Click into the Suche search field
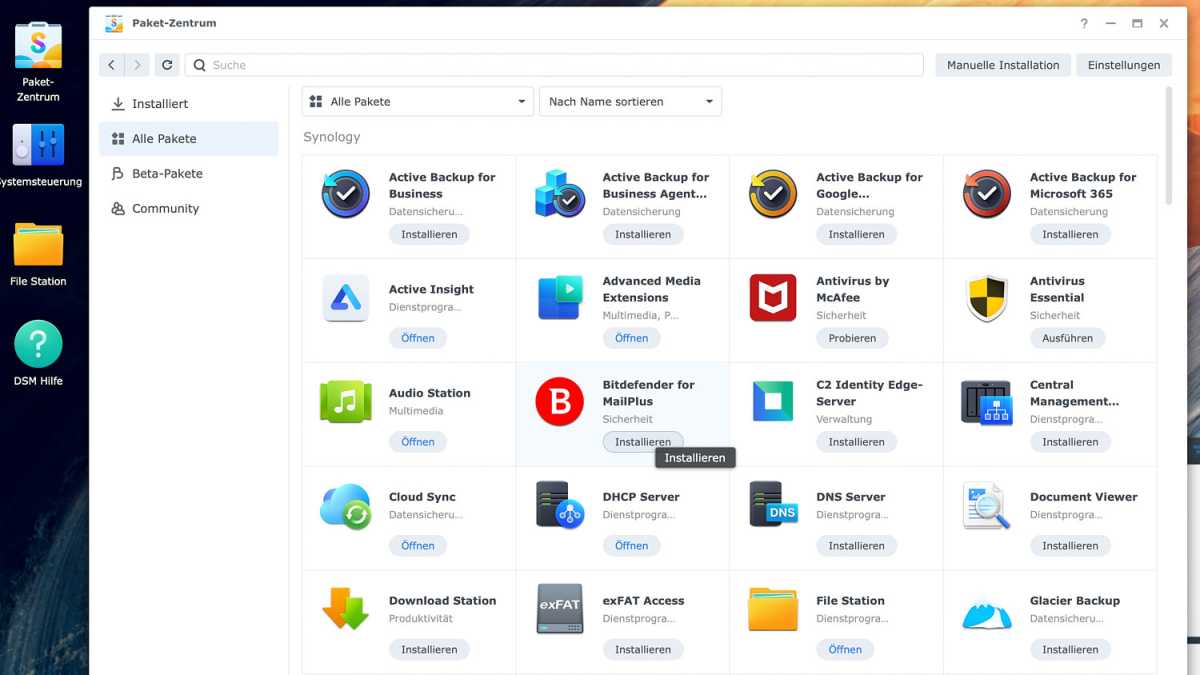 point(554,65)
